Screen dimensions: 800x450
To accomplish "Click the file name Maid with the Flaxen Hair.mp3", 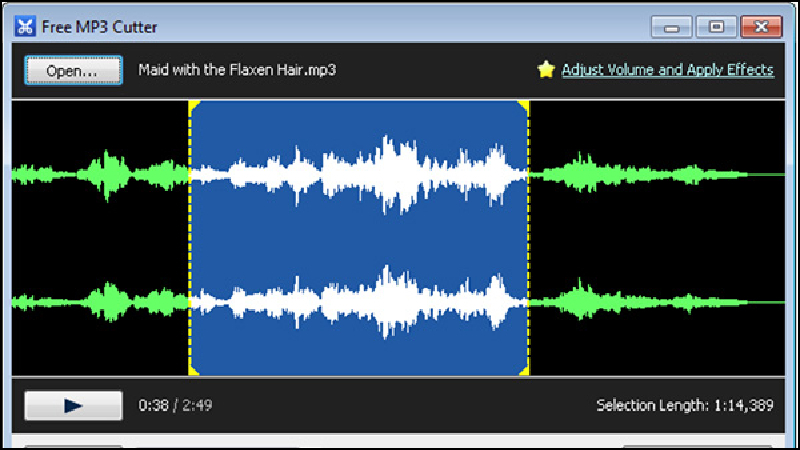I will coord(237,70).
